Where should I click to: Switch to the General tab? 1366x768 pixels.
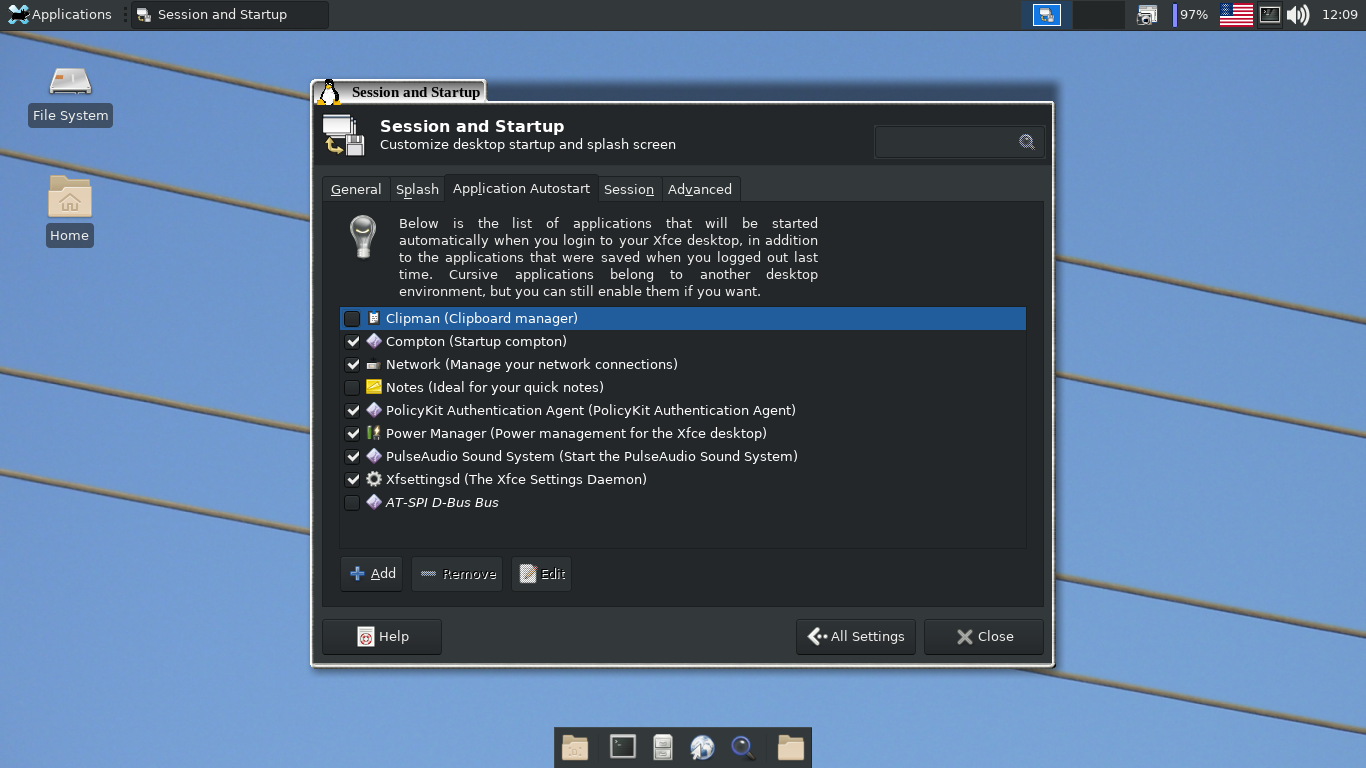click(356, 189)
